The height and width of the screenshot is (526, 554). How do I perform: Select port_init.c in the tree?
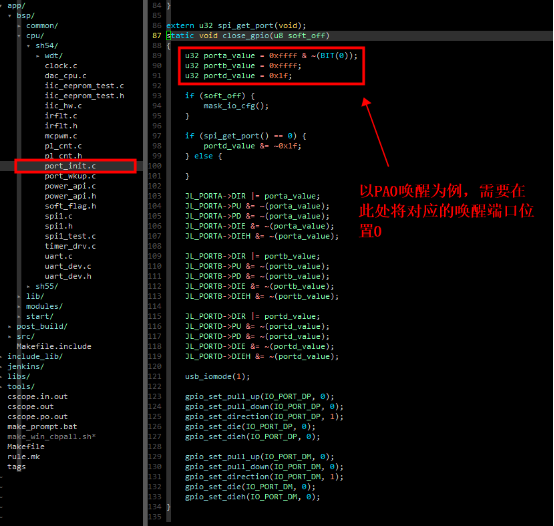pyautogui.click(x=70, y=166)
